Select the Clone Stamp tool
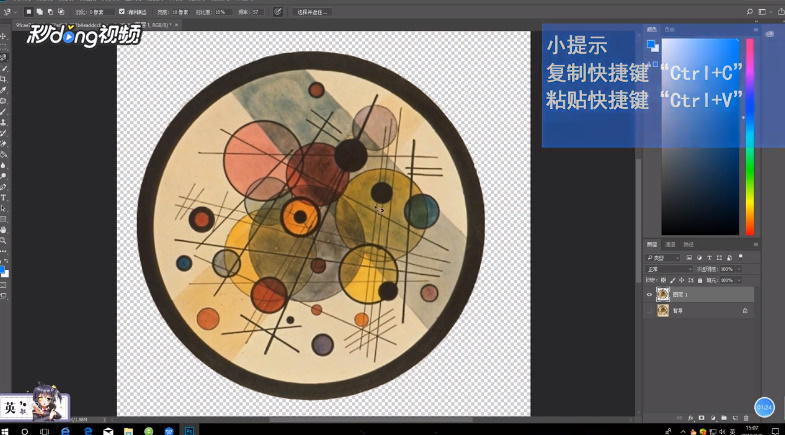The image size is (785, 435). tap(3, 122)
